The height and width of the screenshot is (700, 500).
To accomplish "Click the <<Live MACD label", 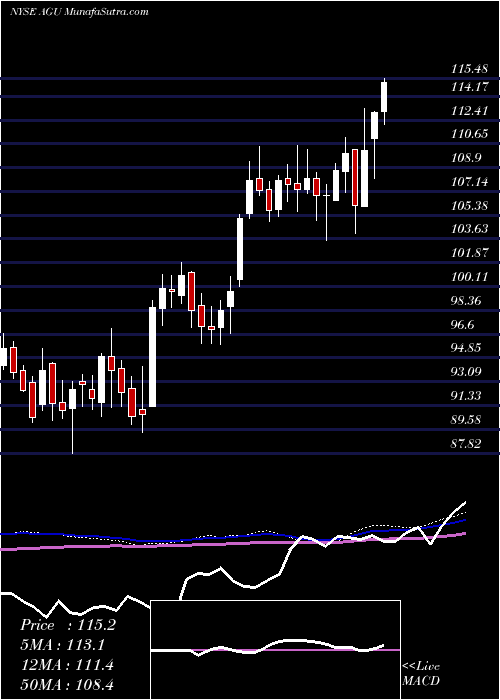I will [421, 674].
